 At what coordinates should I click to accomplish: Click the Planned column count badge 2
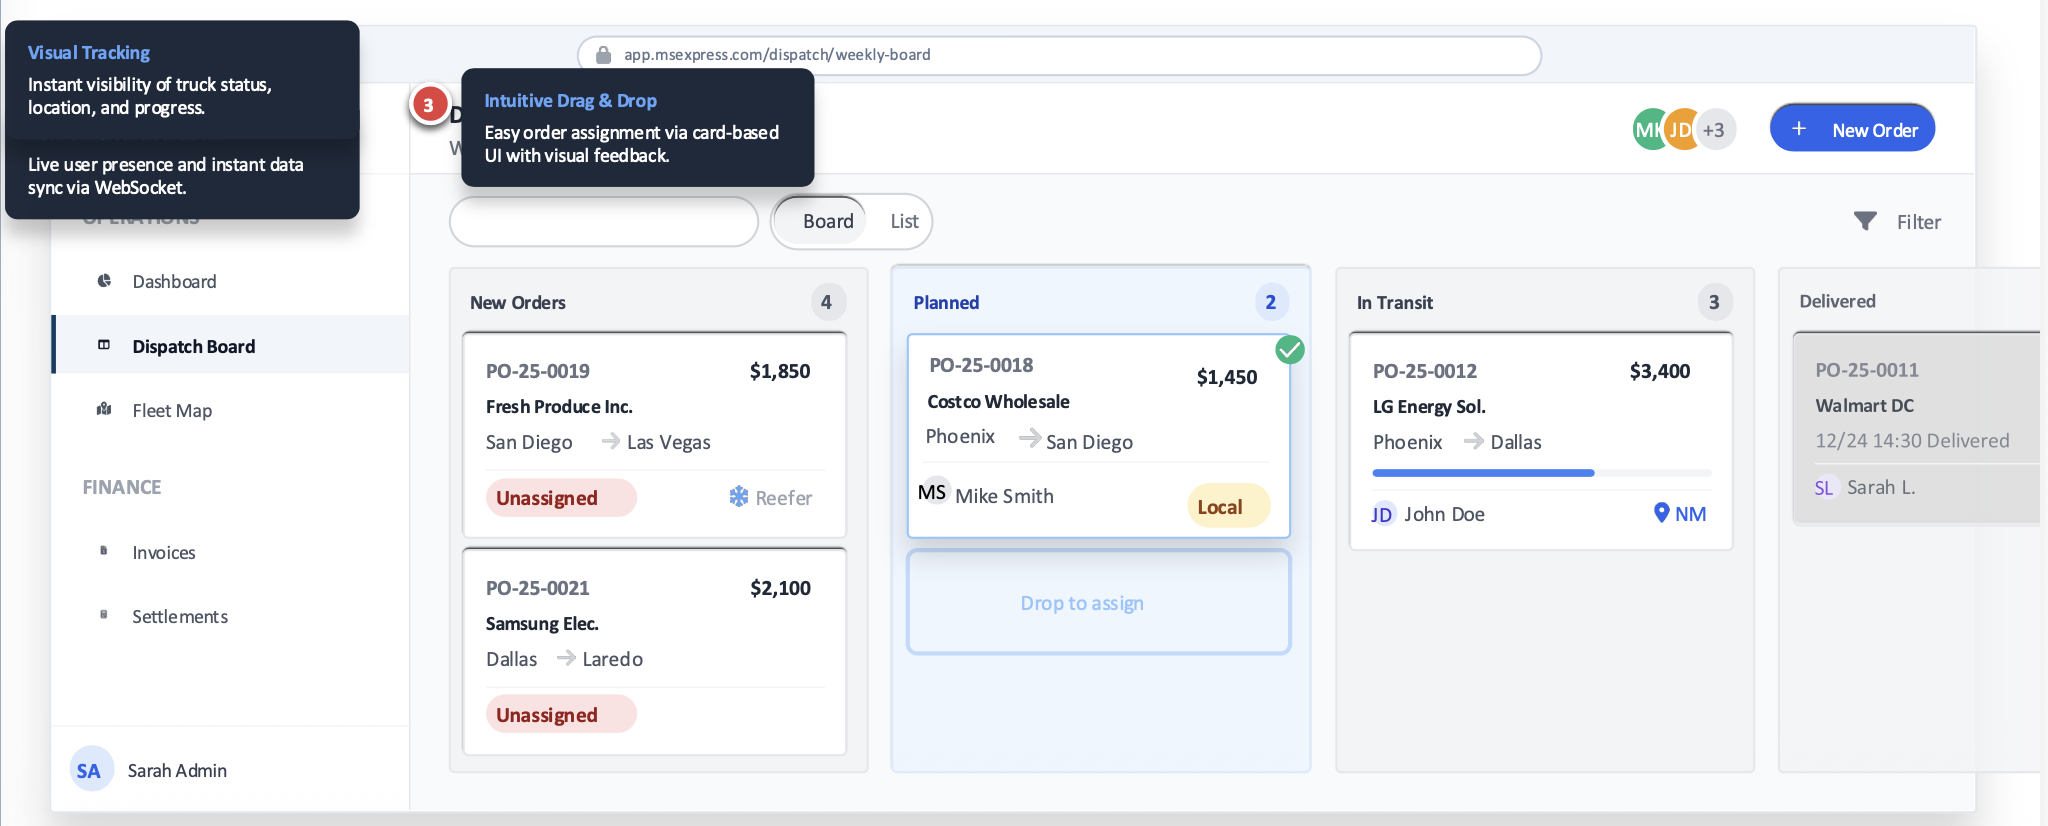(x=1271, y=302)
